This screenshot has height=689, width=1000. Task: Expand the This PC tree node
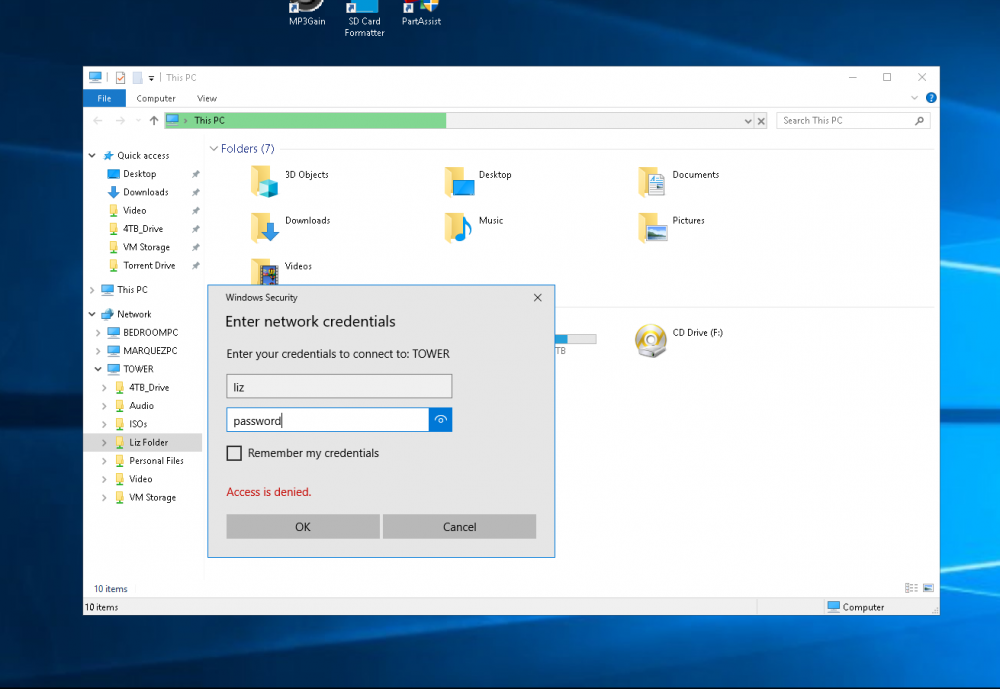[92, 290]
